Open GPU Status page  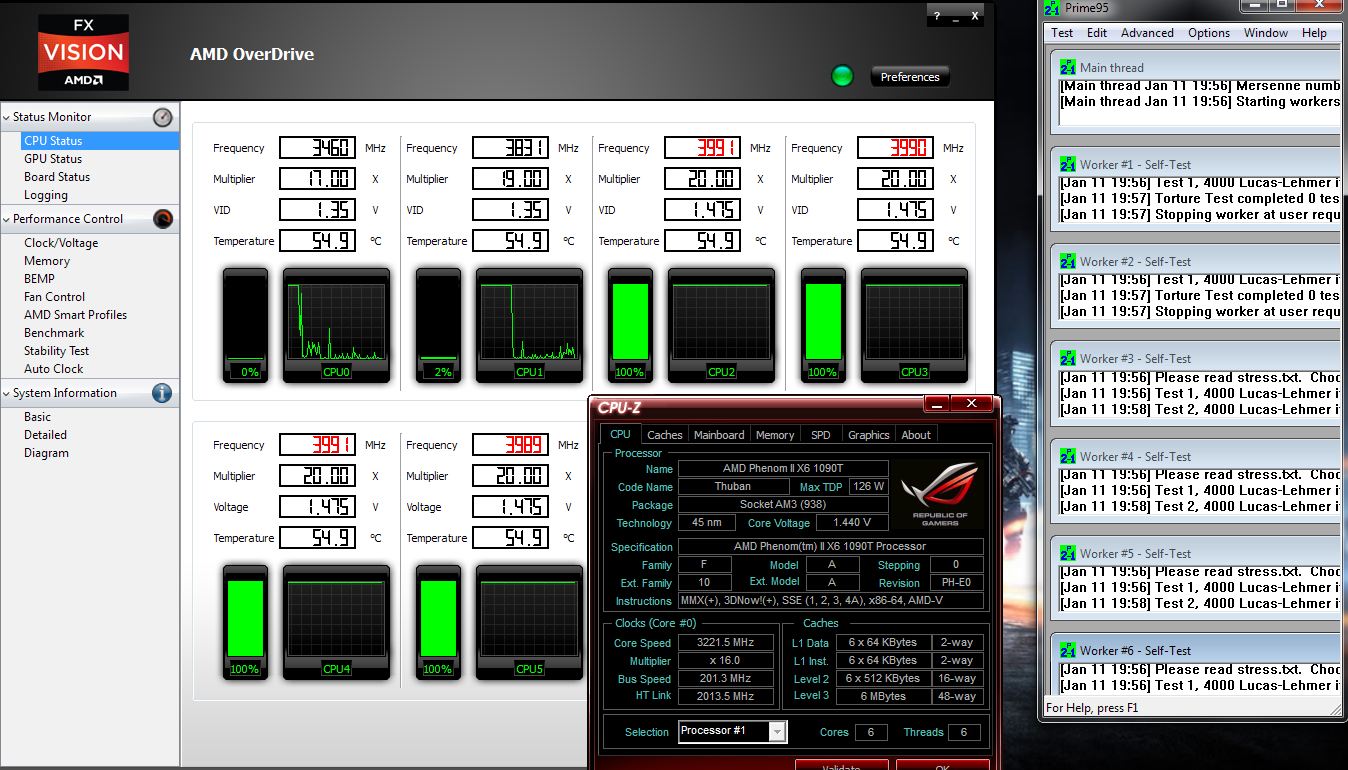coord(53,159)
